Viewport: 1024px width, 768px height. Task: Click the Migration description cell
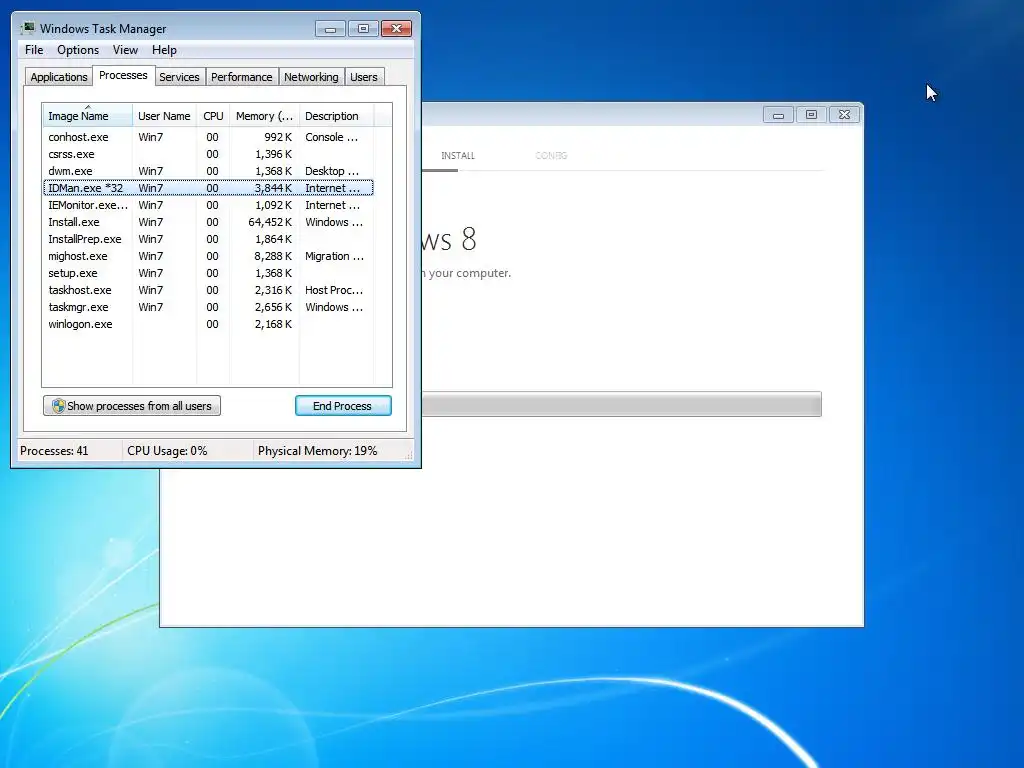(334, 256)
